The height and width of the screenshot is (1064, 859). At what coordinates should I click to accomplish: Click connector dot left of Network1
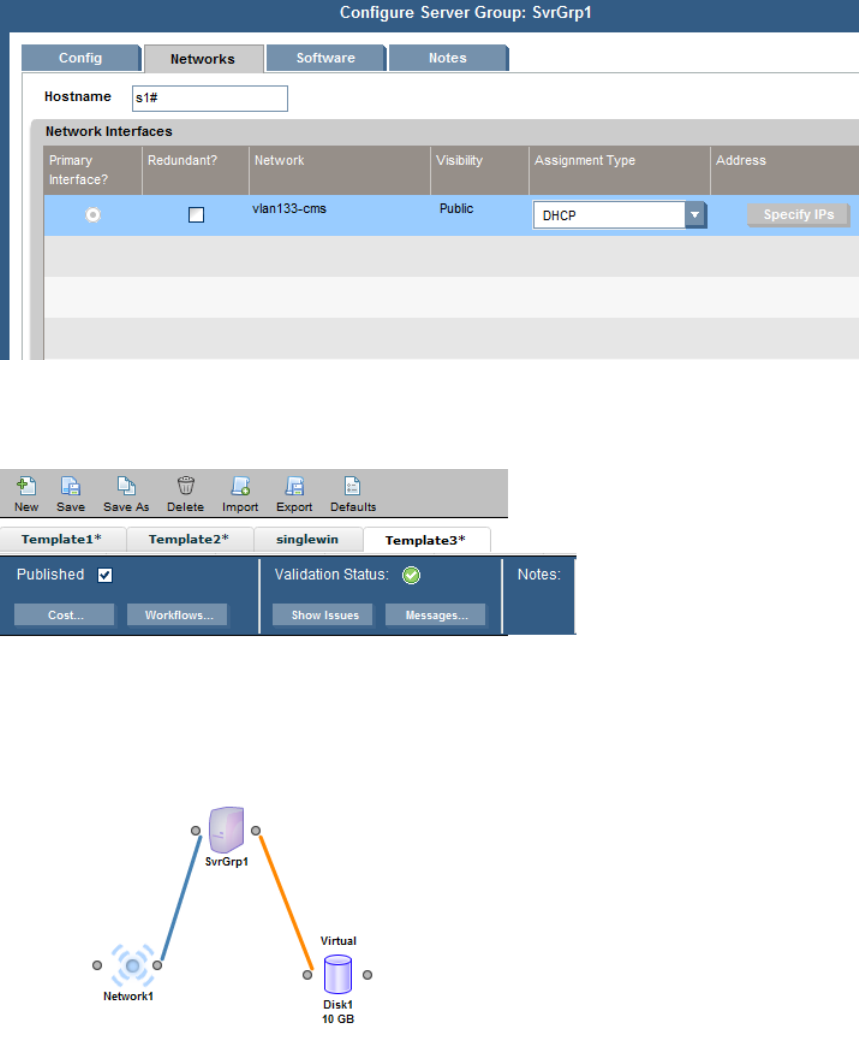[97, 965]
